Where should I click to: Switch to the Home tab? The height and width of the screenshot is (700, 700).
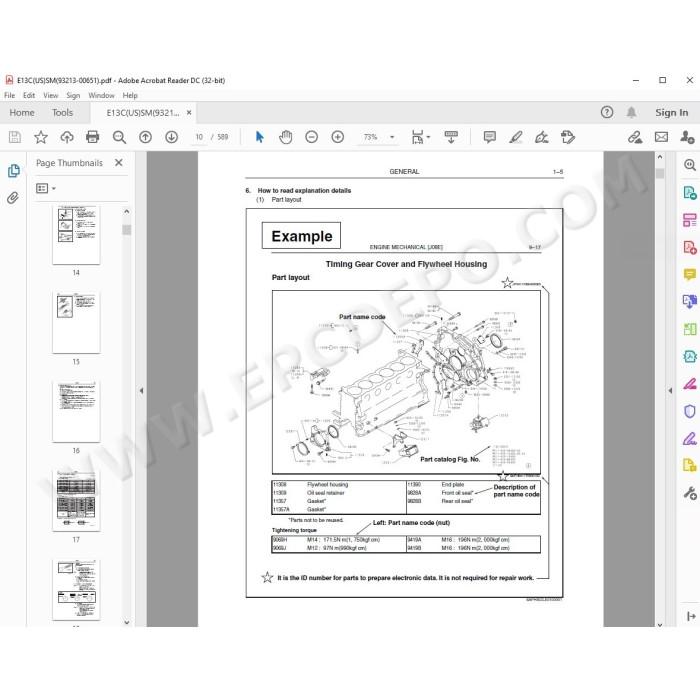pyautogui.click(x=22, y=112)
